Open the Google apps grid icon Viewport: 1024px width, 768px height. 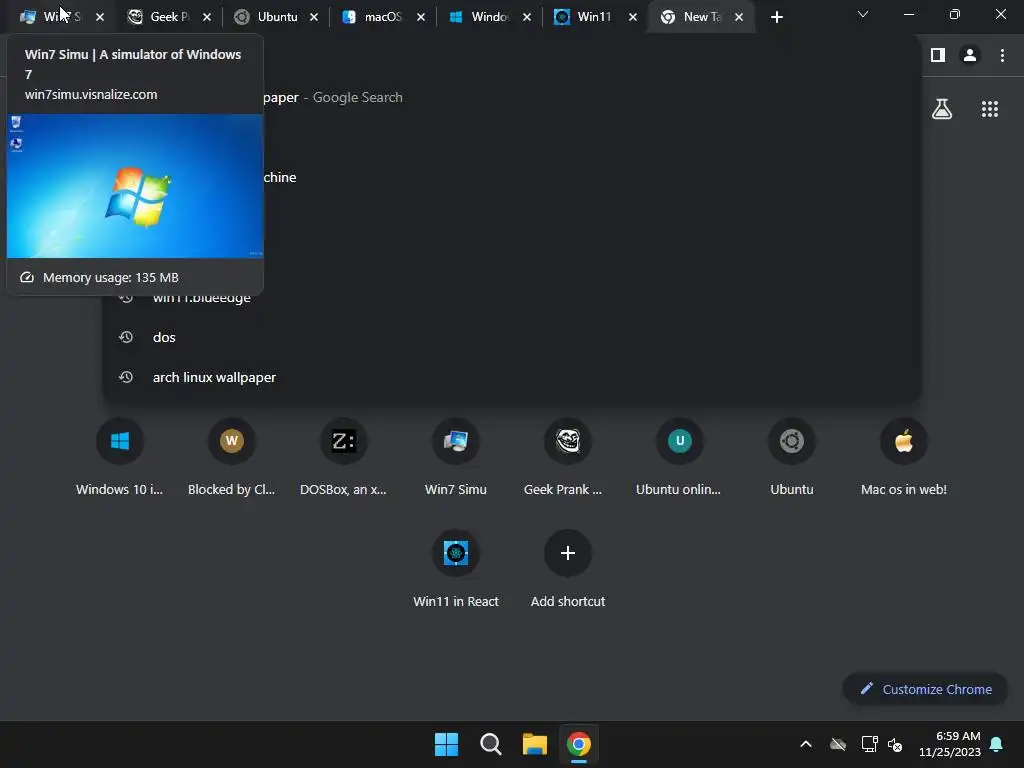tap(990, 109)
